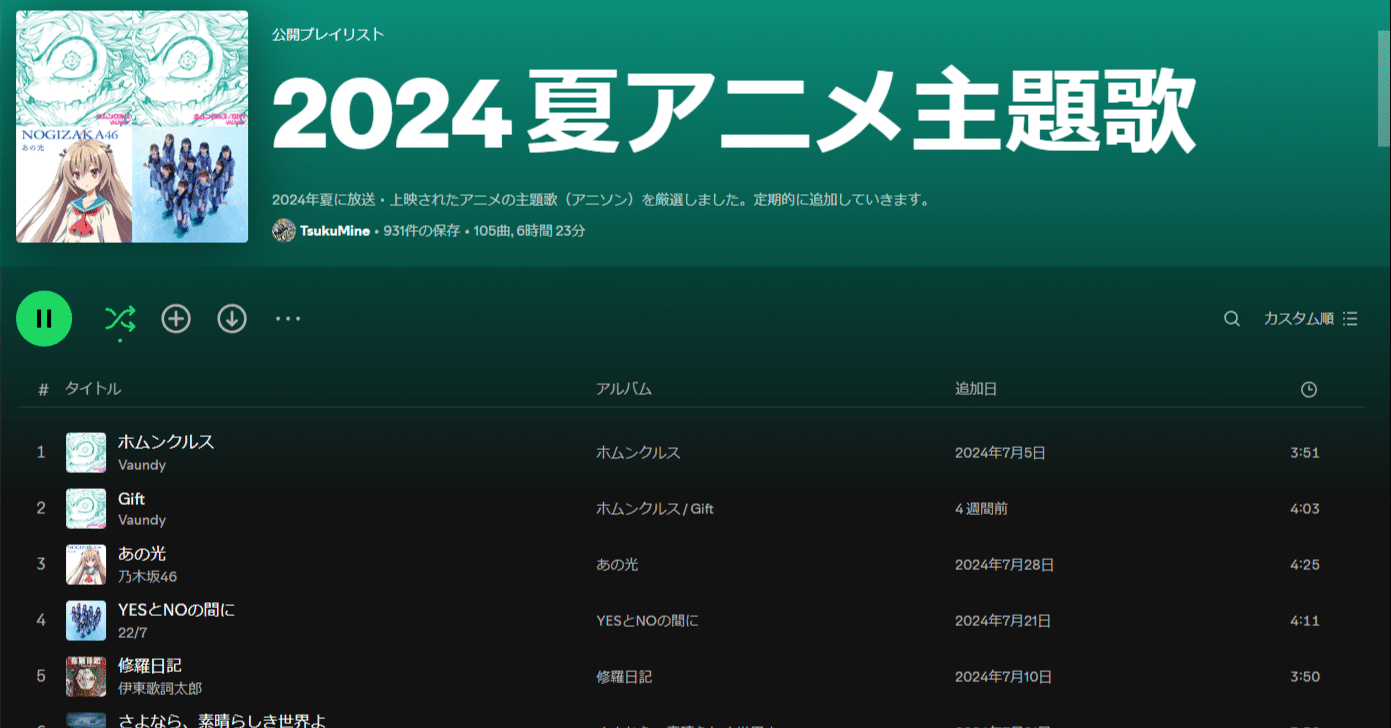Click the あの光 track artwork thumbnail
Viewport: 1391px width, 728px height.
point(86,564)
